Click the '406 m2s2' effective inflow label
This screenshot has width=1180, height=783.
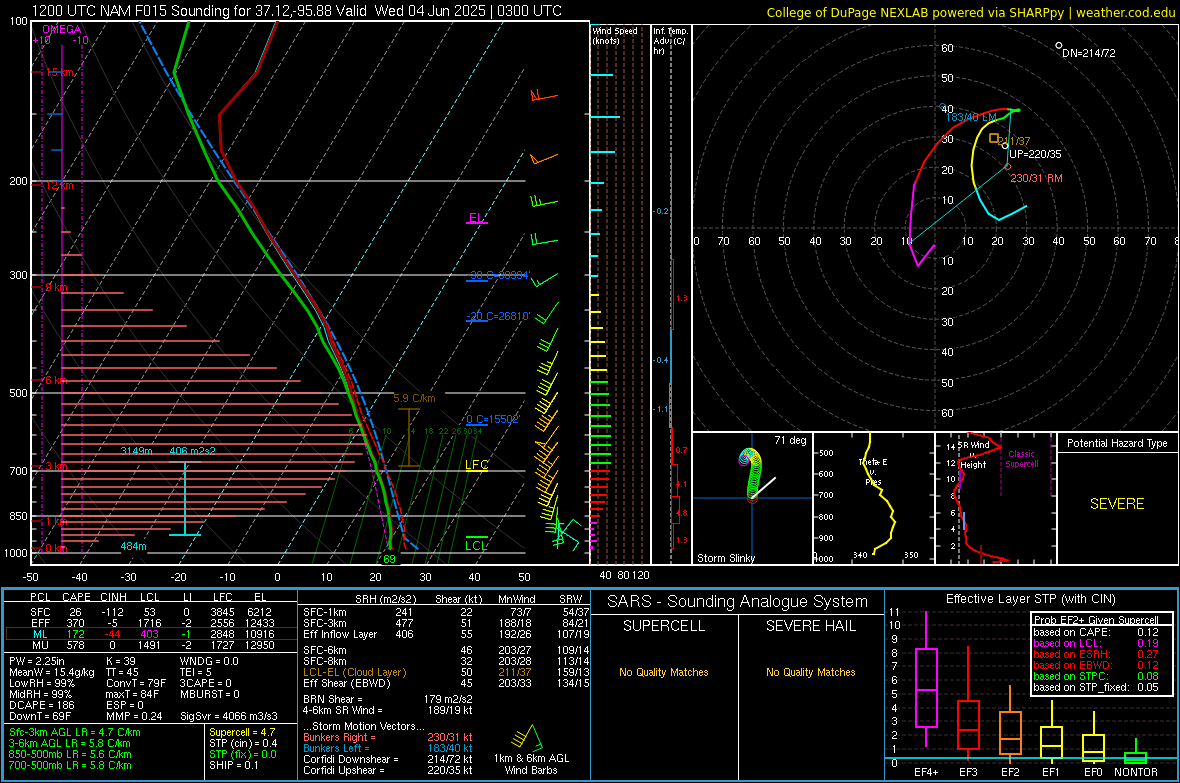(193, 451)
